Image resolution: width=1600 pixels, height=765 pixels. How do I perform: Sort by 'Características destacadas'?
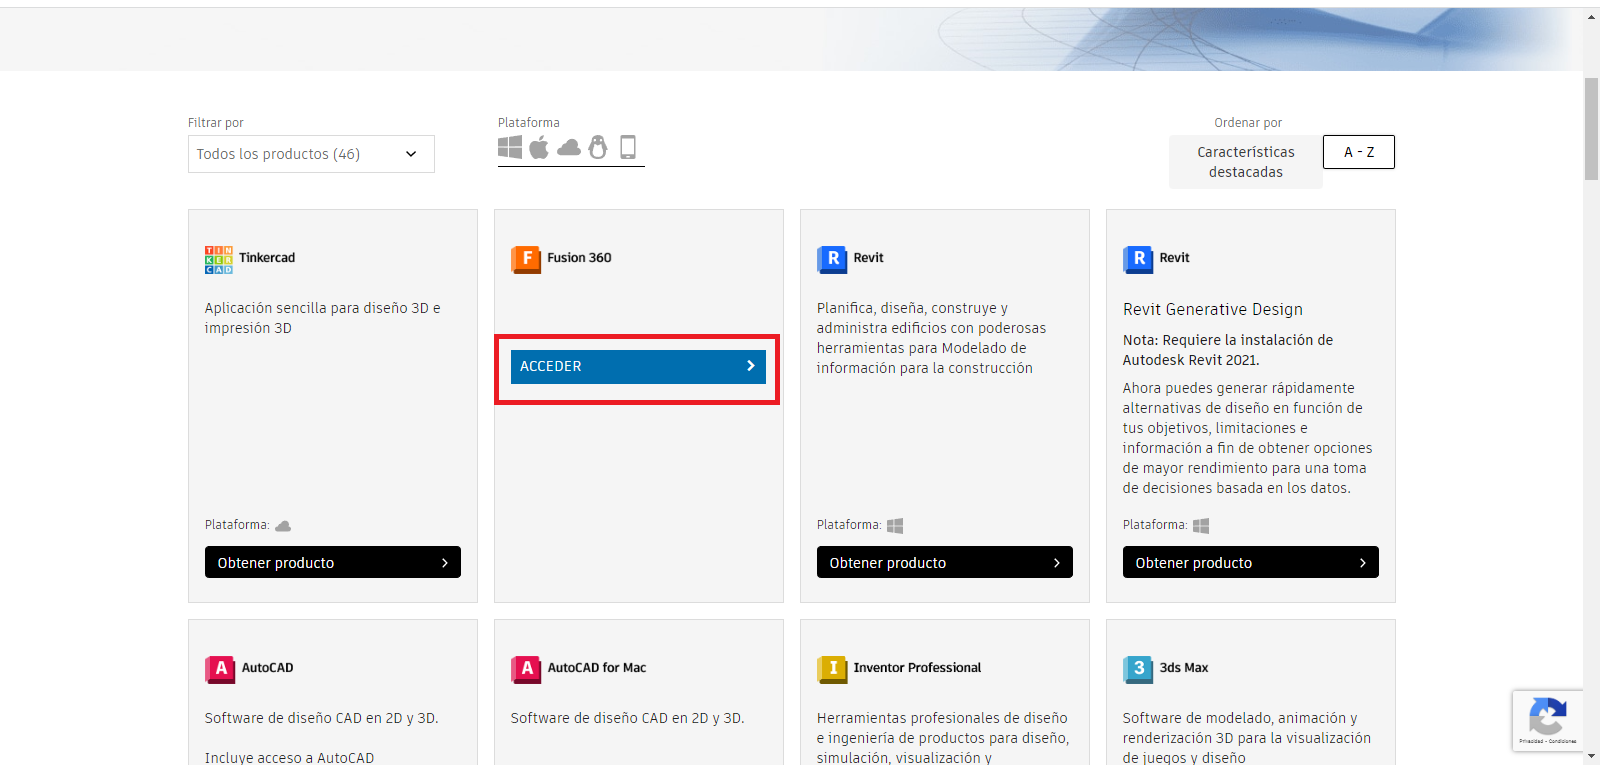point(1246,162)
